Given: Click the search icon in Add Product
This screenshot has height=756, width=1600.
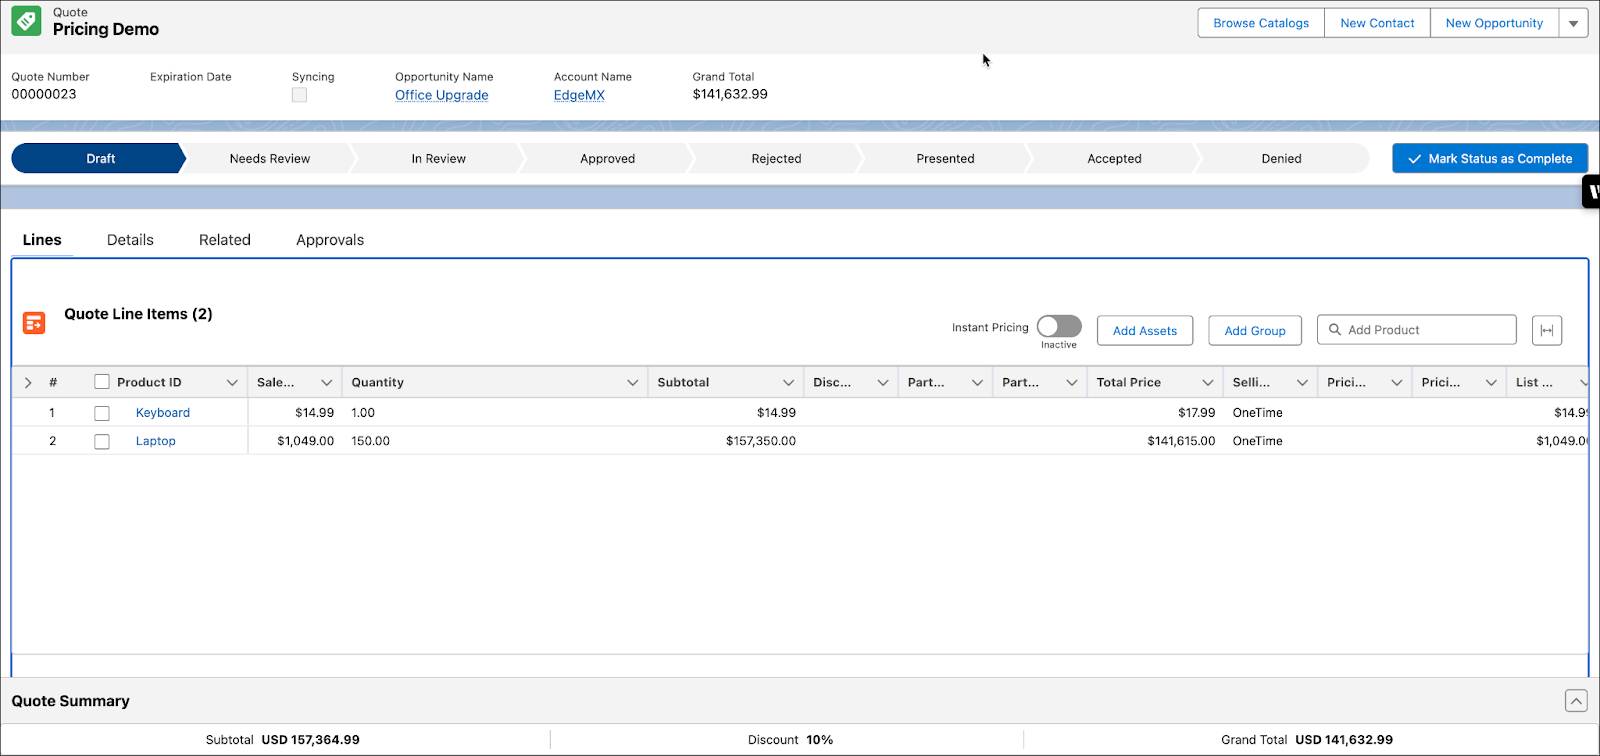Looking at the screenshot, I should coord(1334,330).
